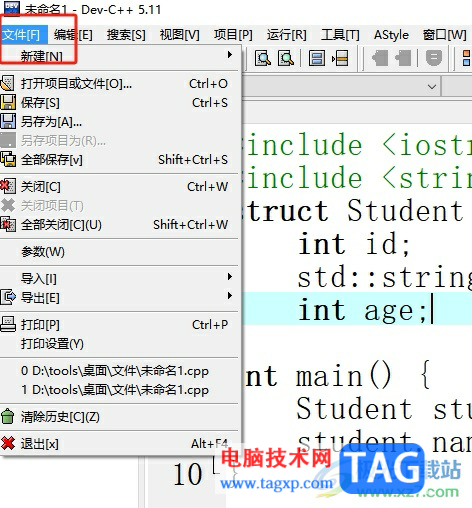The width and height of the screenshot is (472, 508).
Task: Click the 'struct Student' code line
Action: click(x=355, y=211)
